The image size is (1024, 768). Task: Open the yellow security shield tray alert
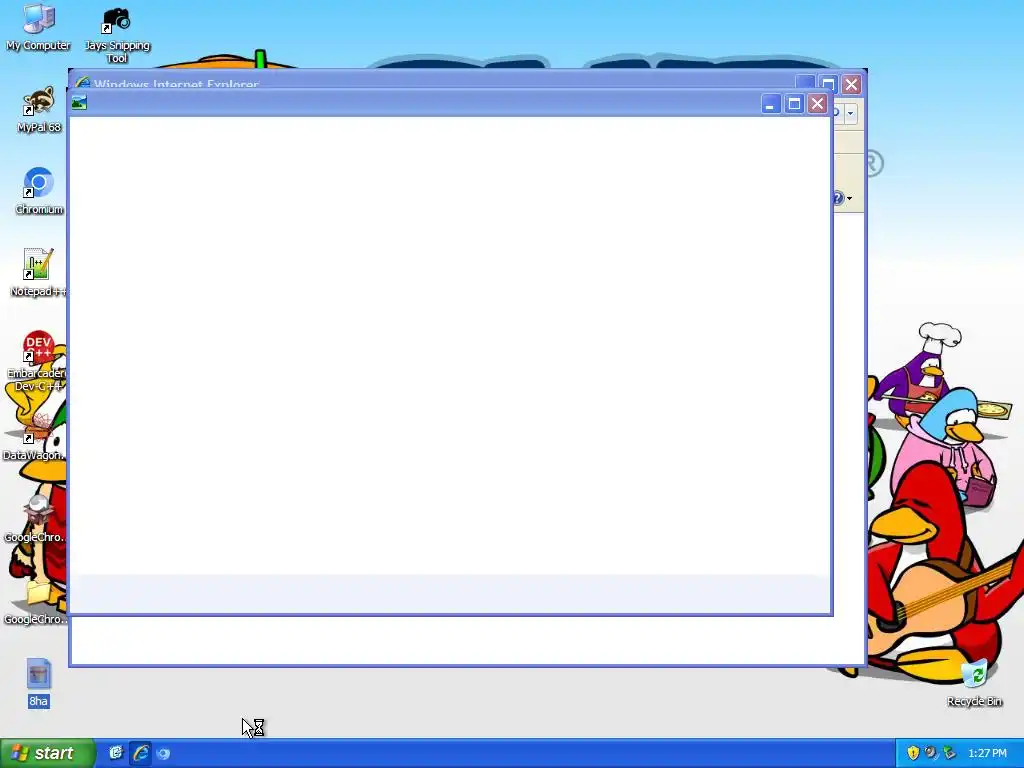pyautogui.click(x=913, y=753)
